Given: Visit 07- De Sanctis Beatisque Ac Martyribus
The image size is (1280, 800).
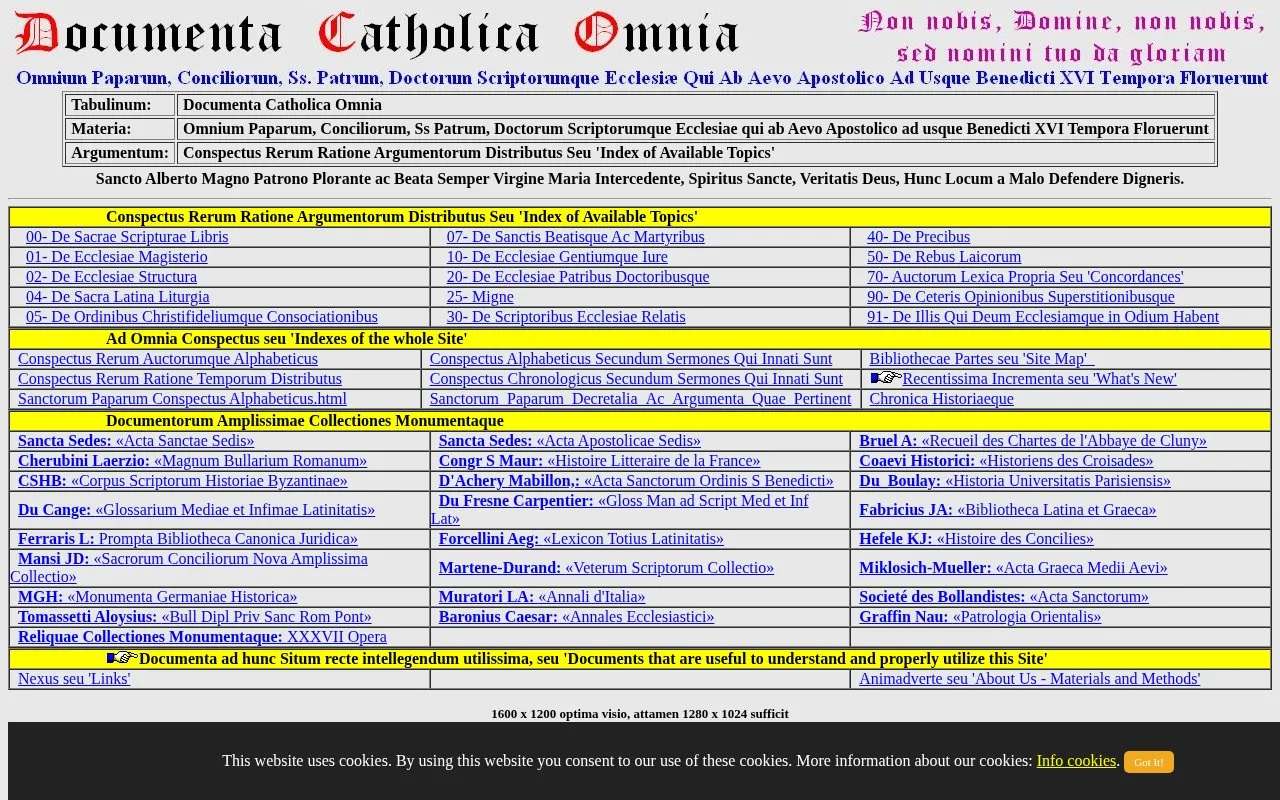Looking at the screenshot, I should tap(575, 237).
